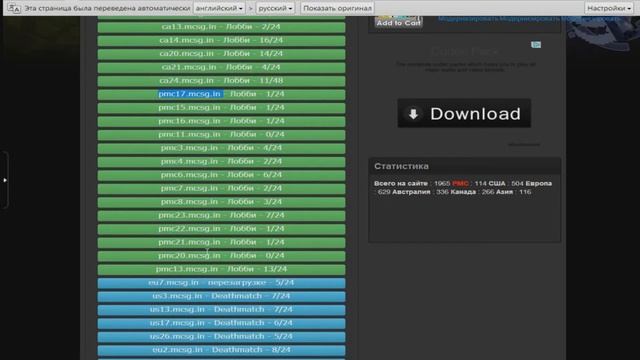Select the pmc4.mcsg.in Лобби 2/24 row

tap(221, 162)
